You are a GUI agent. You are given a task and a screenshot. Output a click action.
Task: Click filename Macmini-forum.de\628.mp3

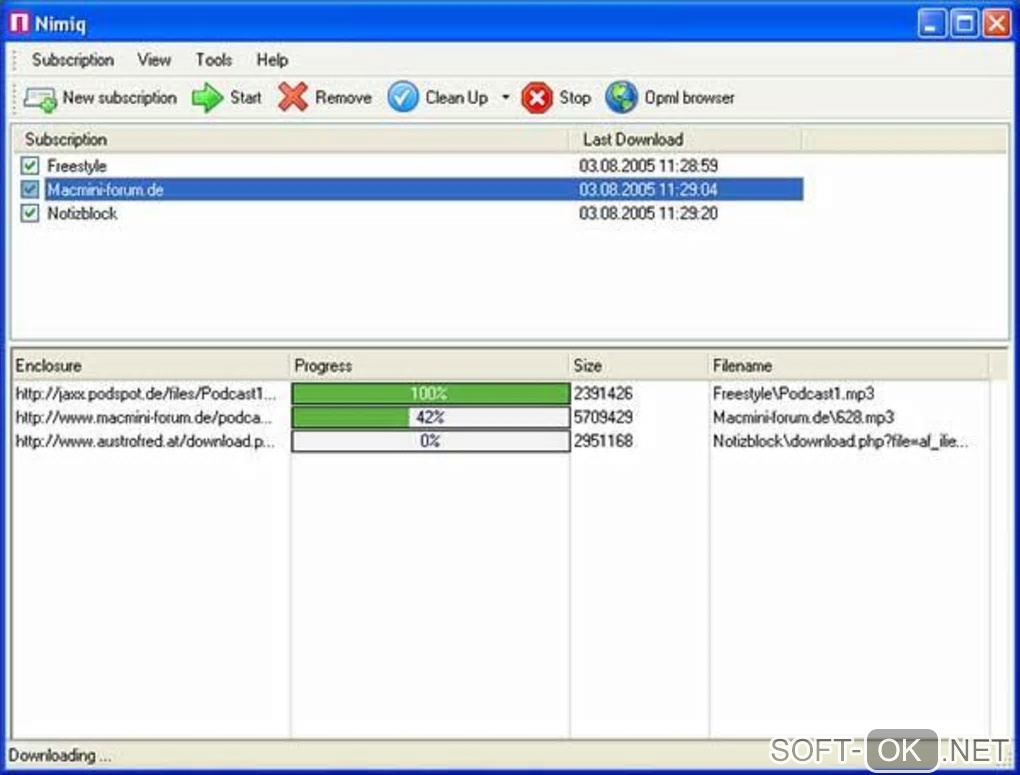[803, 417]
